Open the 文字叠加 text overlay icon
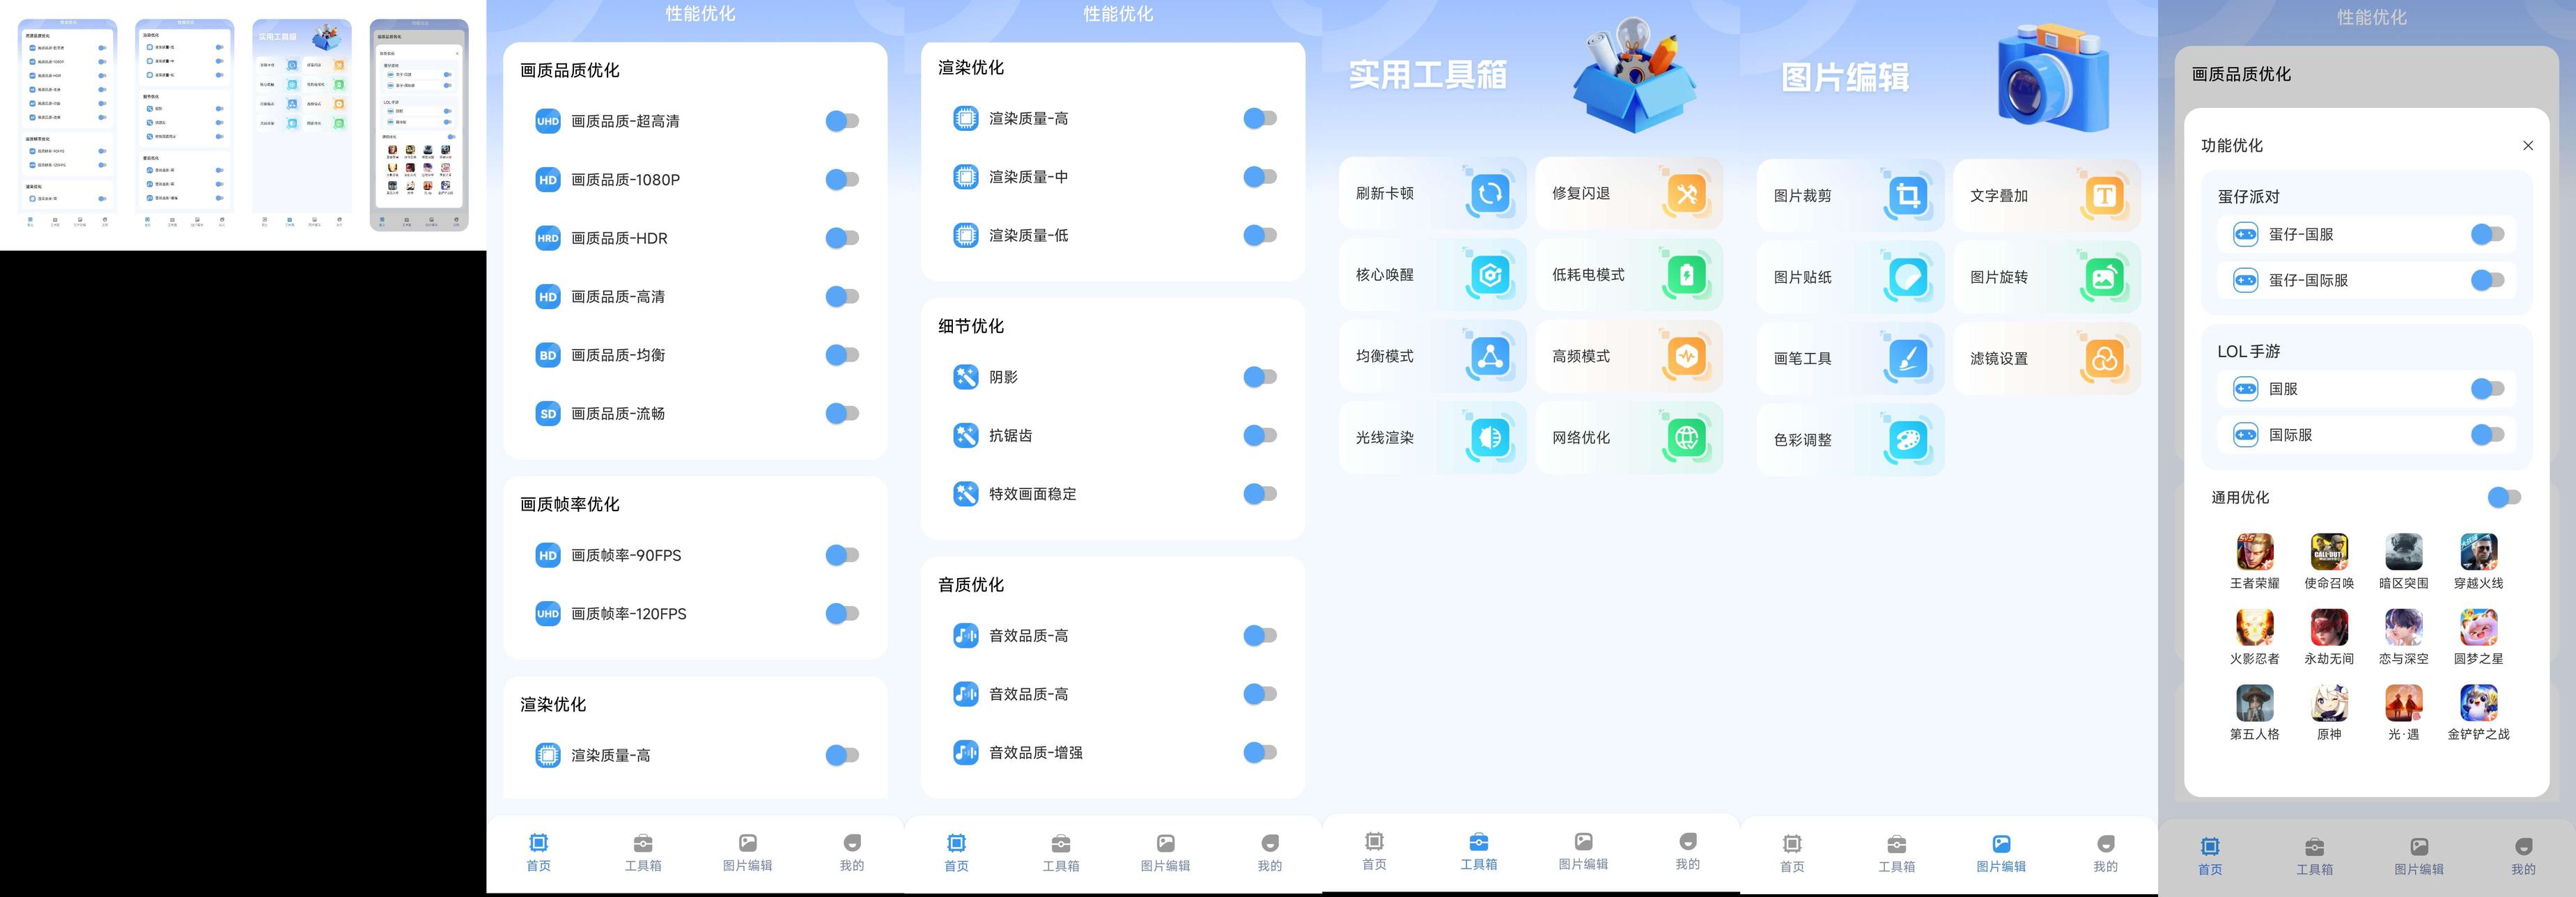The height and width of the screenshot is (897, 2576). click(2104, 195)
